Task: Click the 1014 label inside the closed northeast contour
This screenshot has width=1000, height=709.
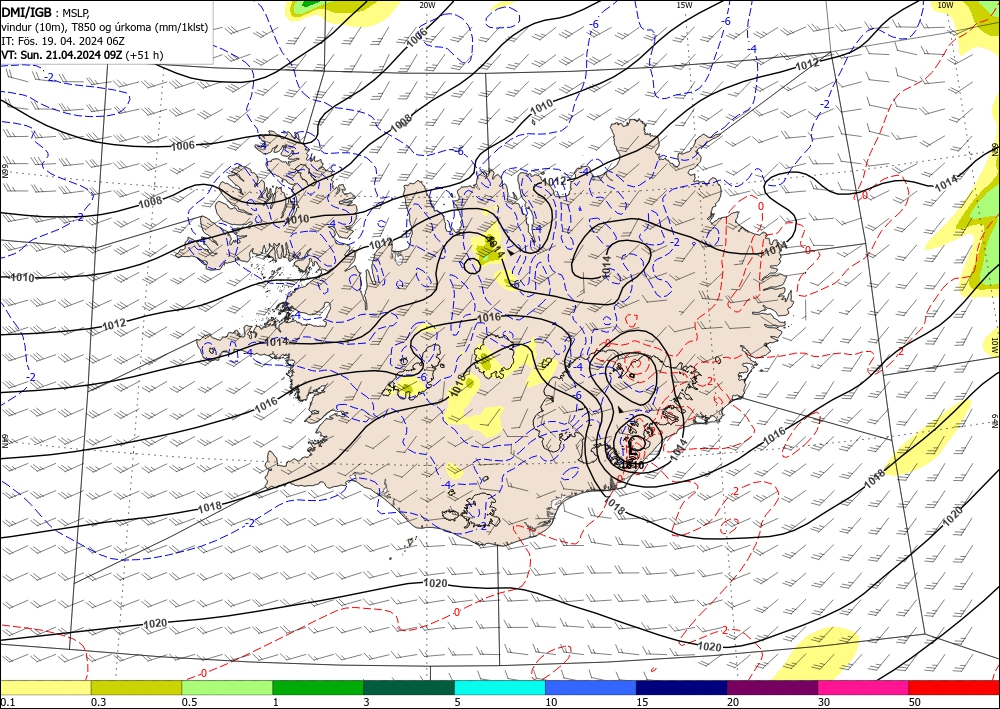Action: coord(606,266)
